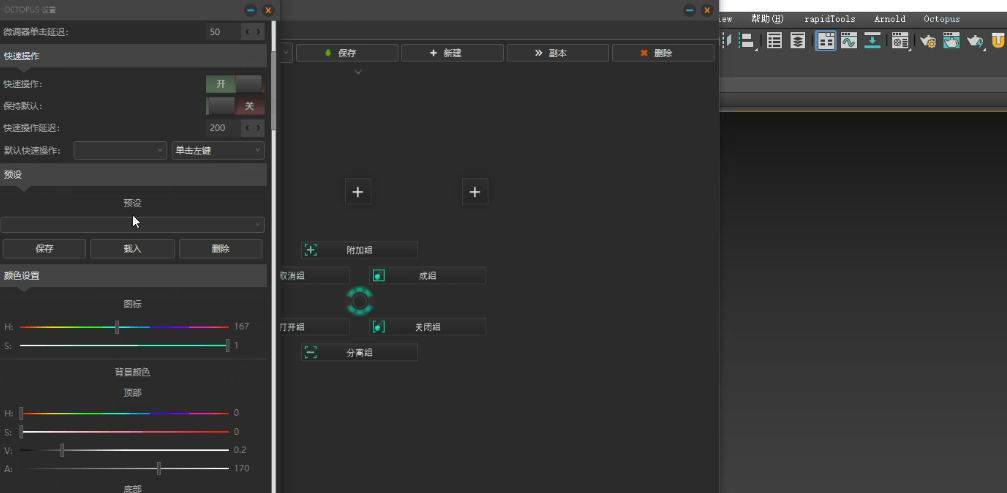This screenshot has height=493, width=1007.
Task: Toggle the highlighted Ribbon icon
Action: pyautogui.click(x=826, y=41)
